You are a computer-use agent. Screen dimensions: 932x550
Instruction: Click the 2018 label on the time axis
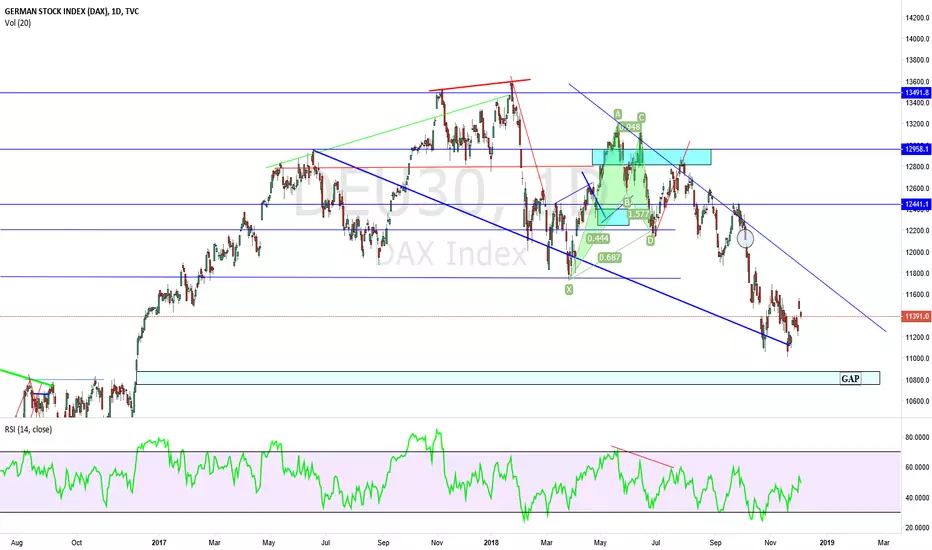pyautogui.click(x=491, y=543)
